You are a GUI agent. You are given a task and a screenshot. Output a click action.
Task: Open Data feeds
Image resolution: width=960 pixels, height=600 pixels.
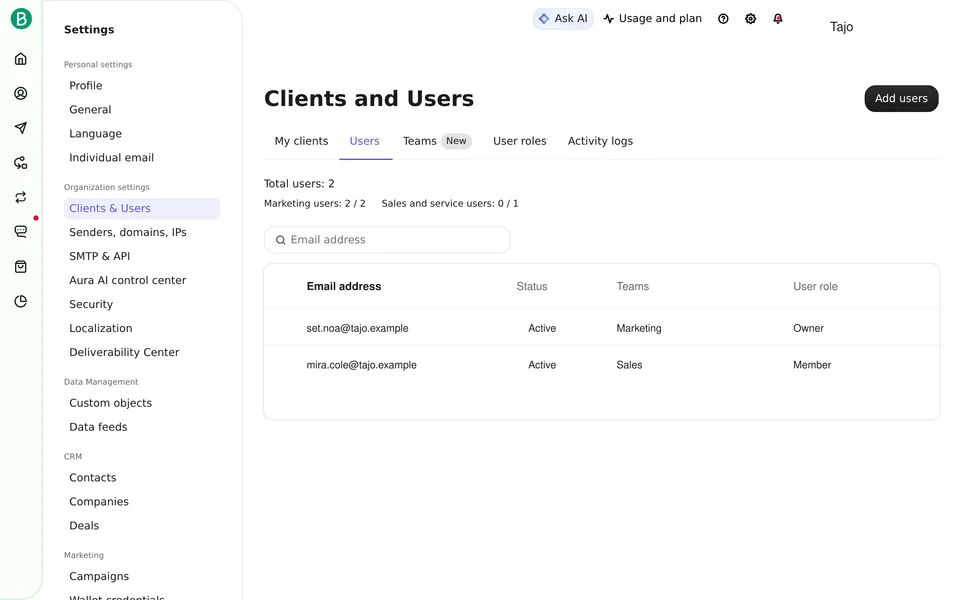pos(98,427)
